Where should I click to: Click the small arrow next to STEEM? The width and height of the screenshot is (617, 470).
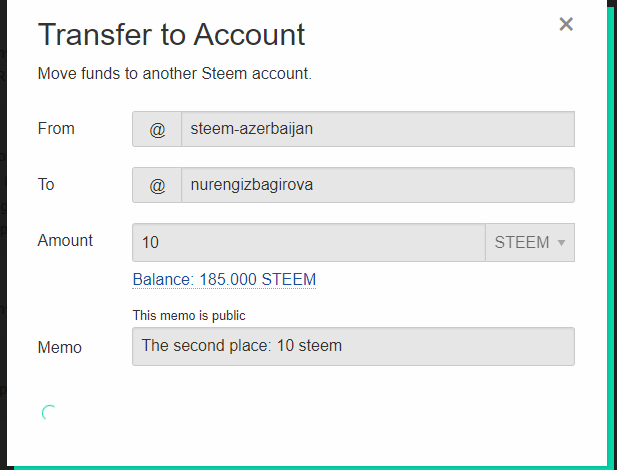pyautogui.click(x=562, y=243)
